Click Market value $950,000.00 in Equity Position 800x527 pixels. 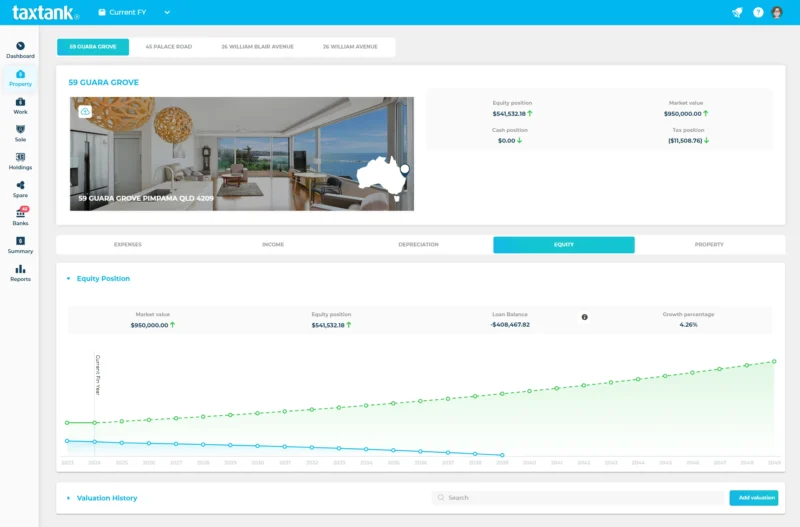tap(153, 325)
